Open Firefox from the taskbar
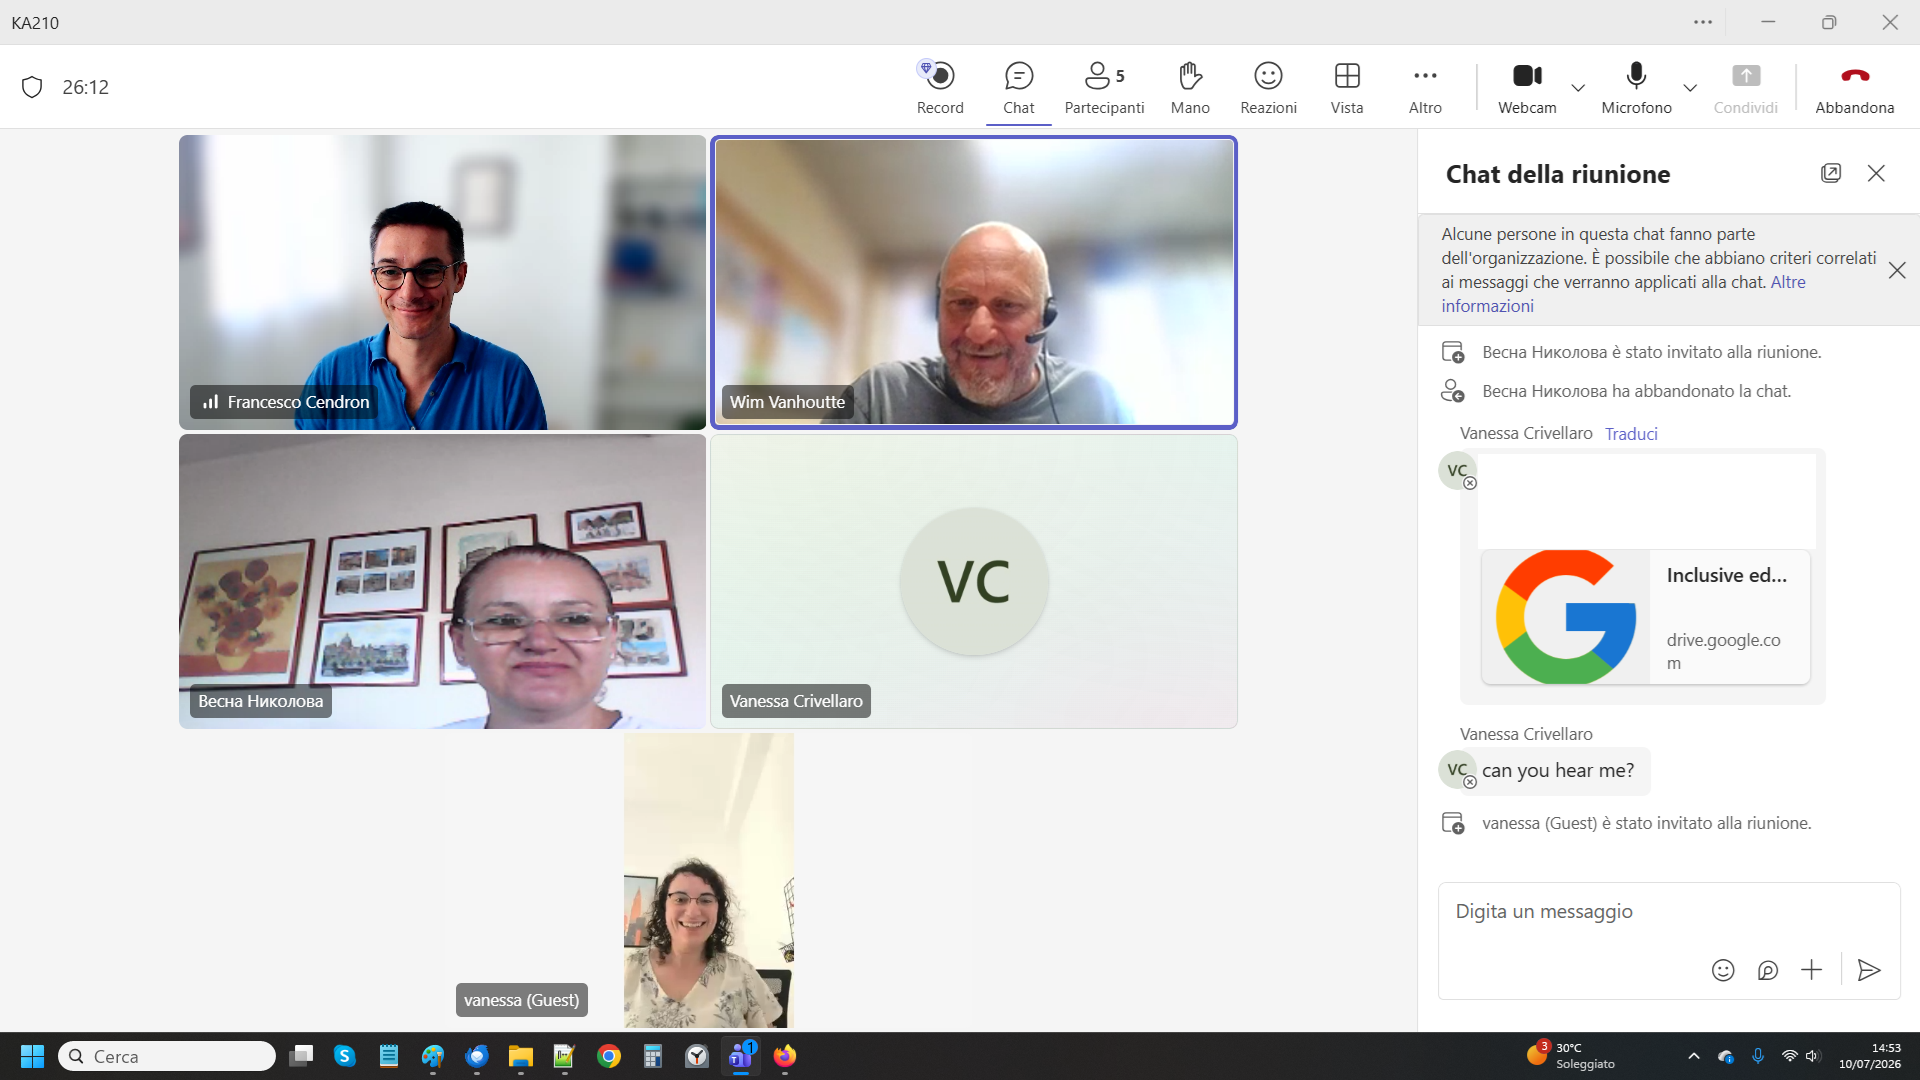This screenshot has height=1080, width=1920. pyautogui.click(x=785, y=1056)
